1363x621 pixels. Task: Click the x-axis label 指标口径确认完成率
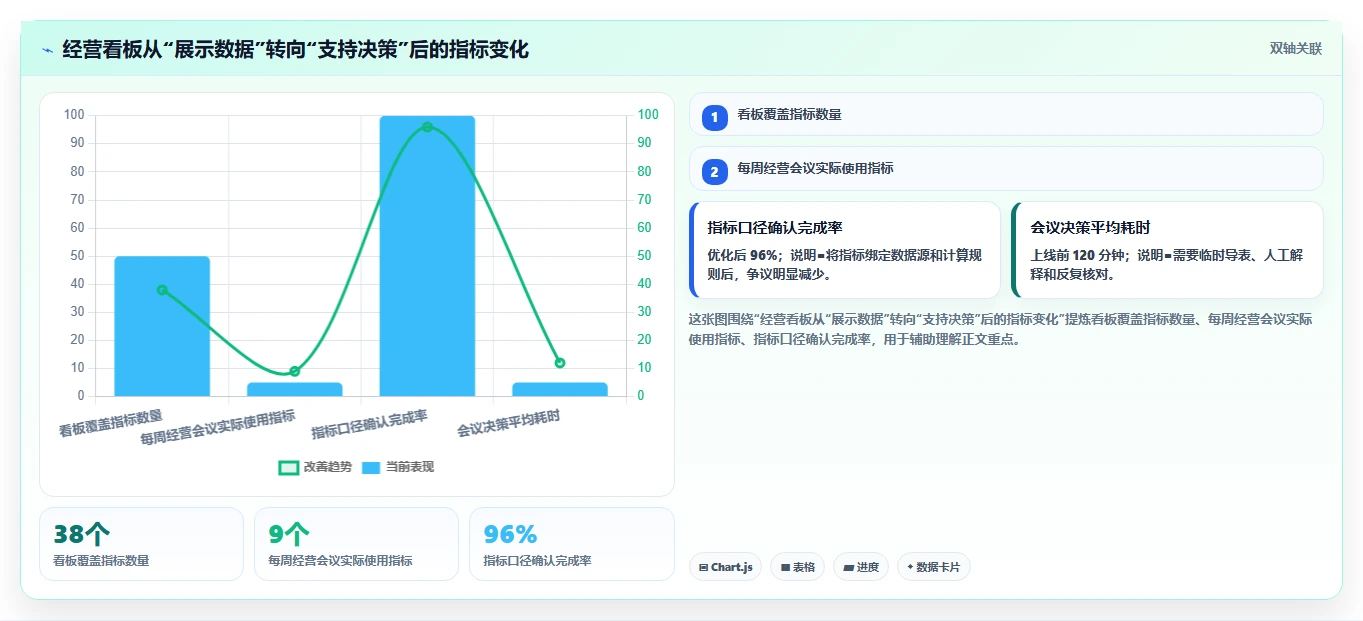369,424
